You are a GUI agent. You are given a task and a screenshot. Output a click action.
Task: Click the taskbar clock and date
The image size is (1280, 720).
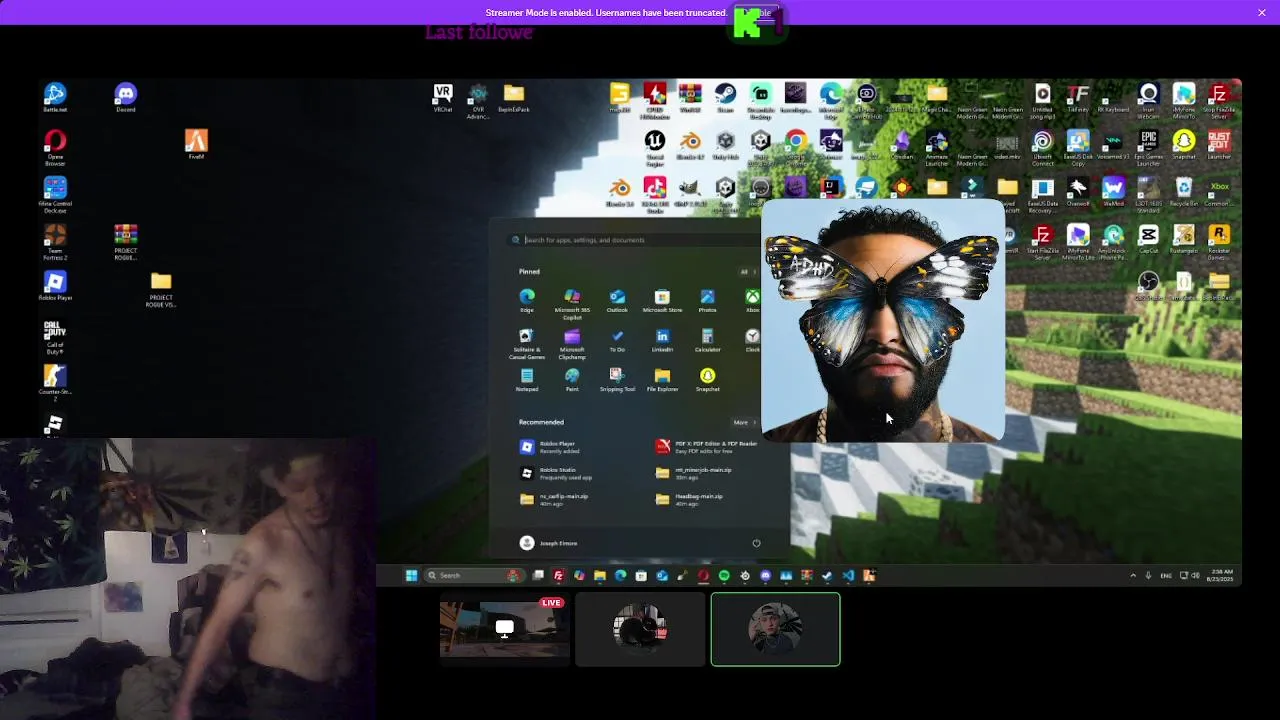click(1218, 575)
